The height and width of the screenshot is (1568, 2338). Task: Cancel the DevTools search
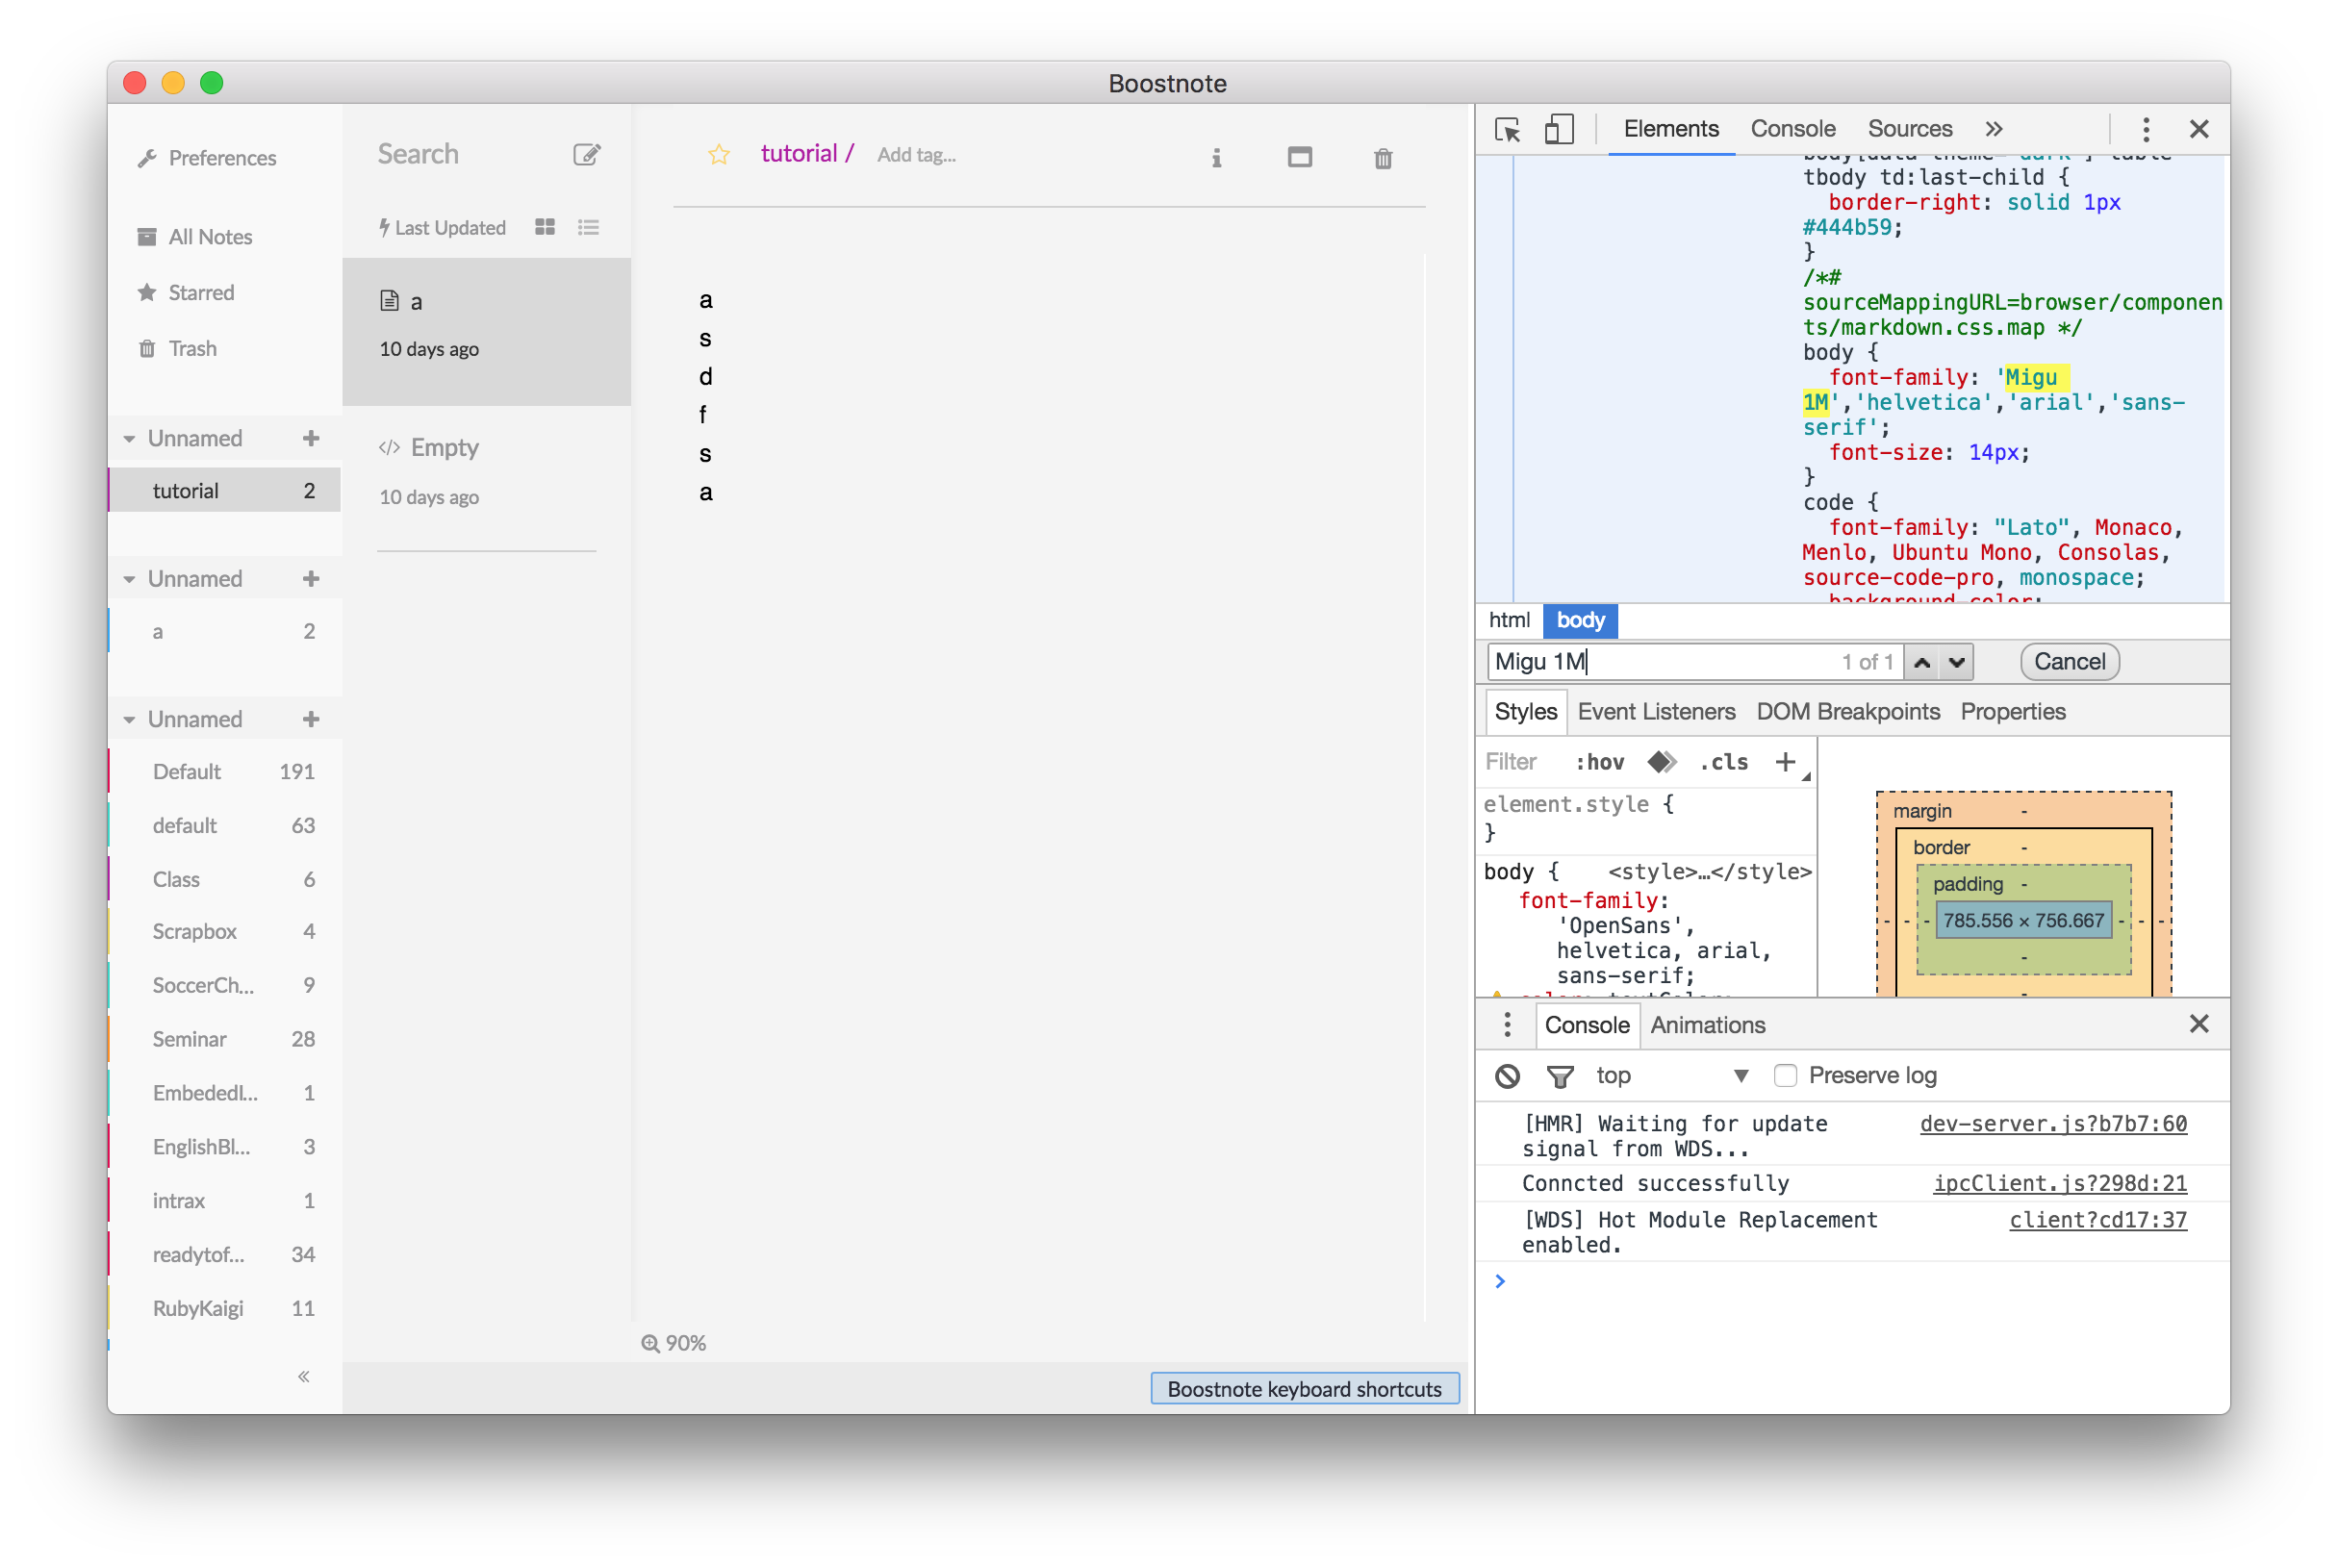tap(2068, 662)
